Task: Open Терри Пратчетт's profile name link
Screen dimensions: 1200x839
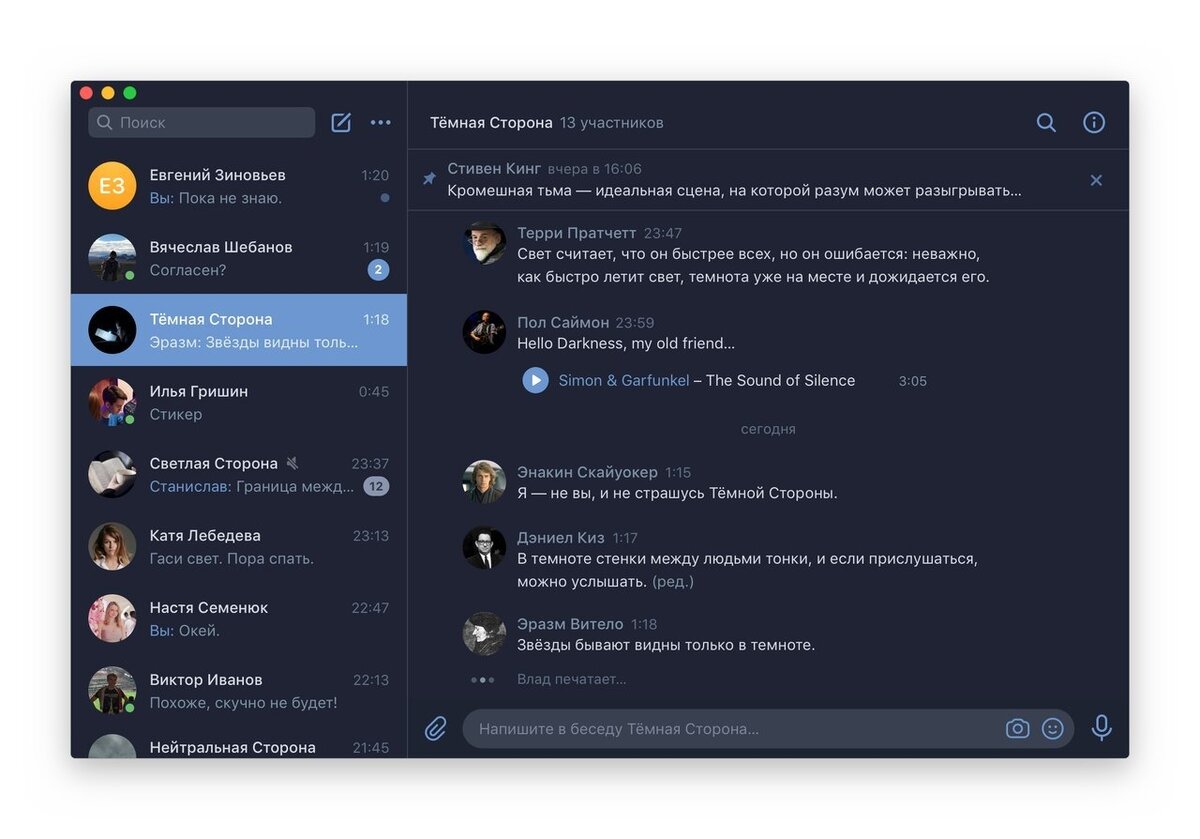Action: click(x=577, y=233)
